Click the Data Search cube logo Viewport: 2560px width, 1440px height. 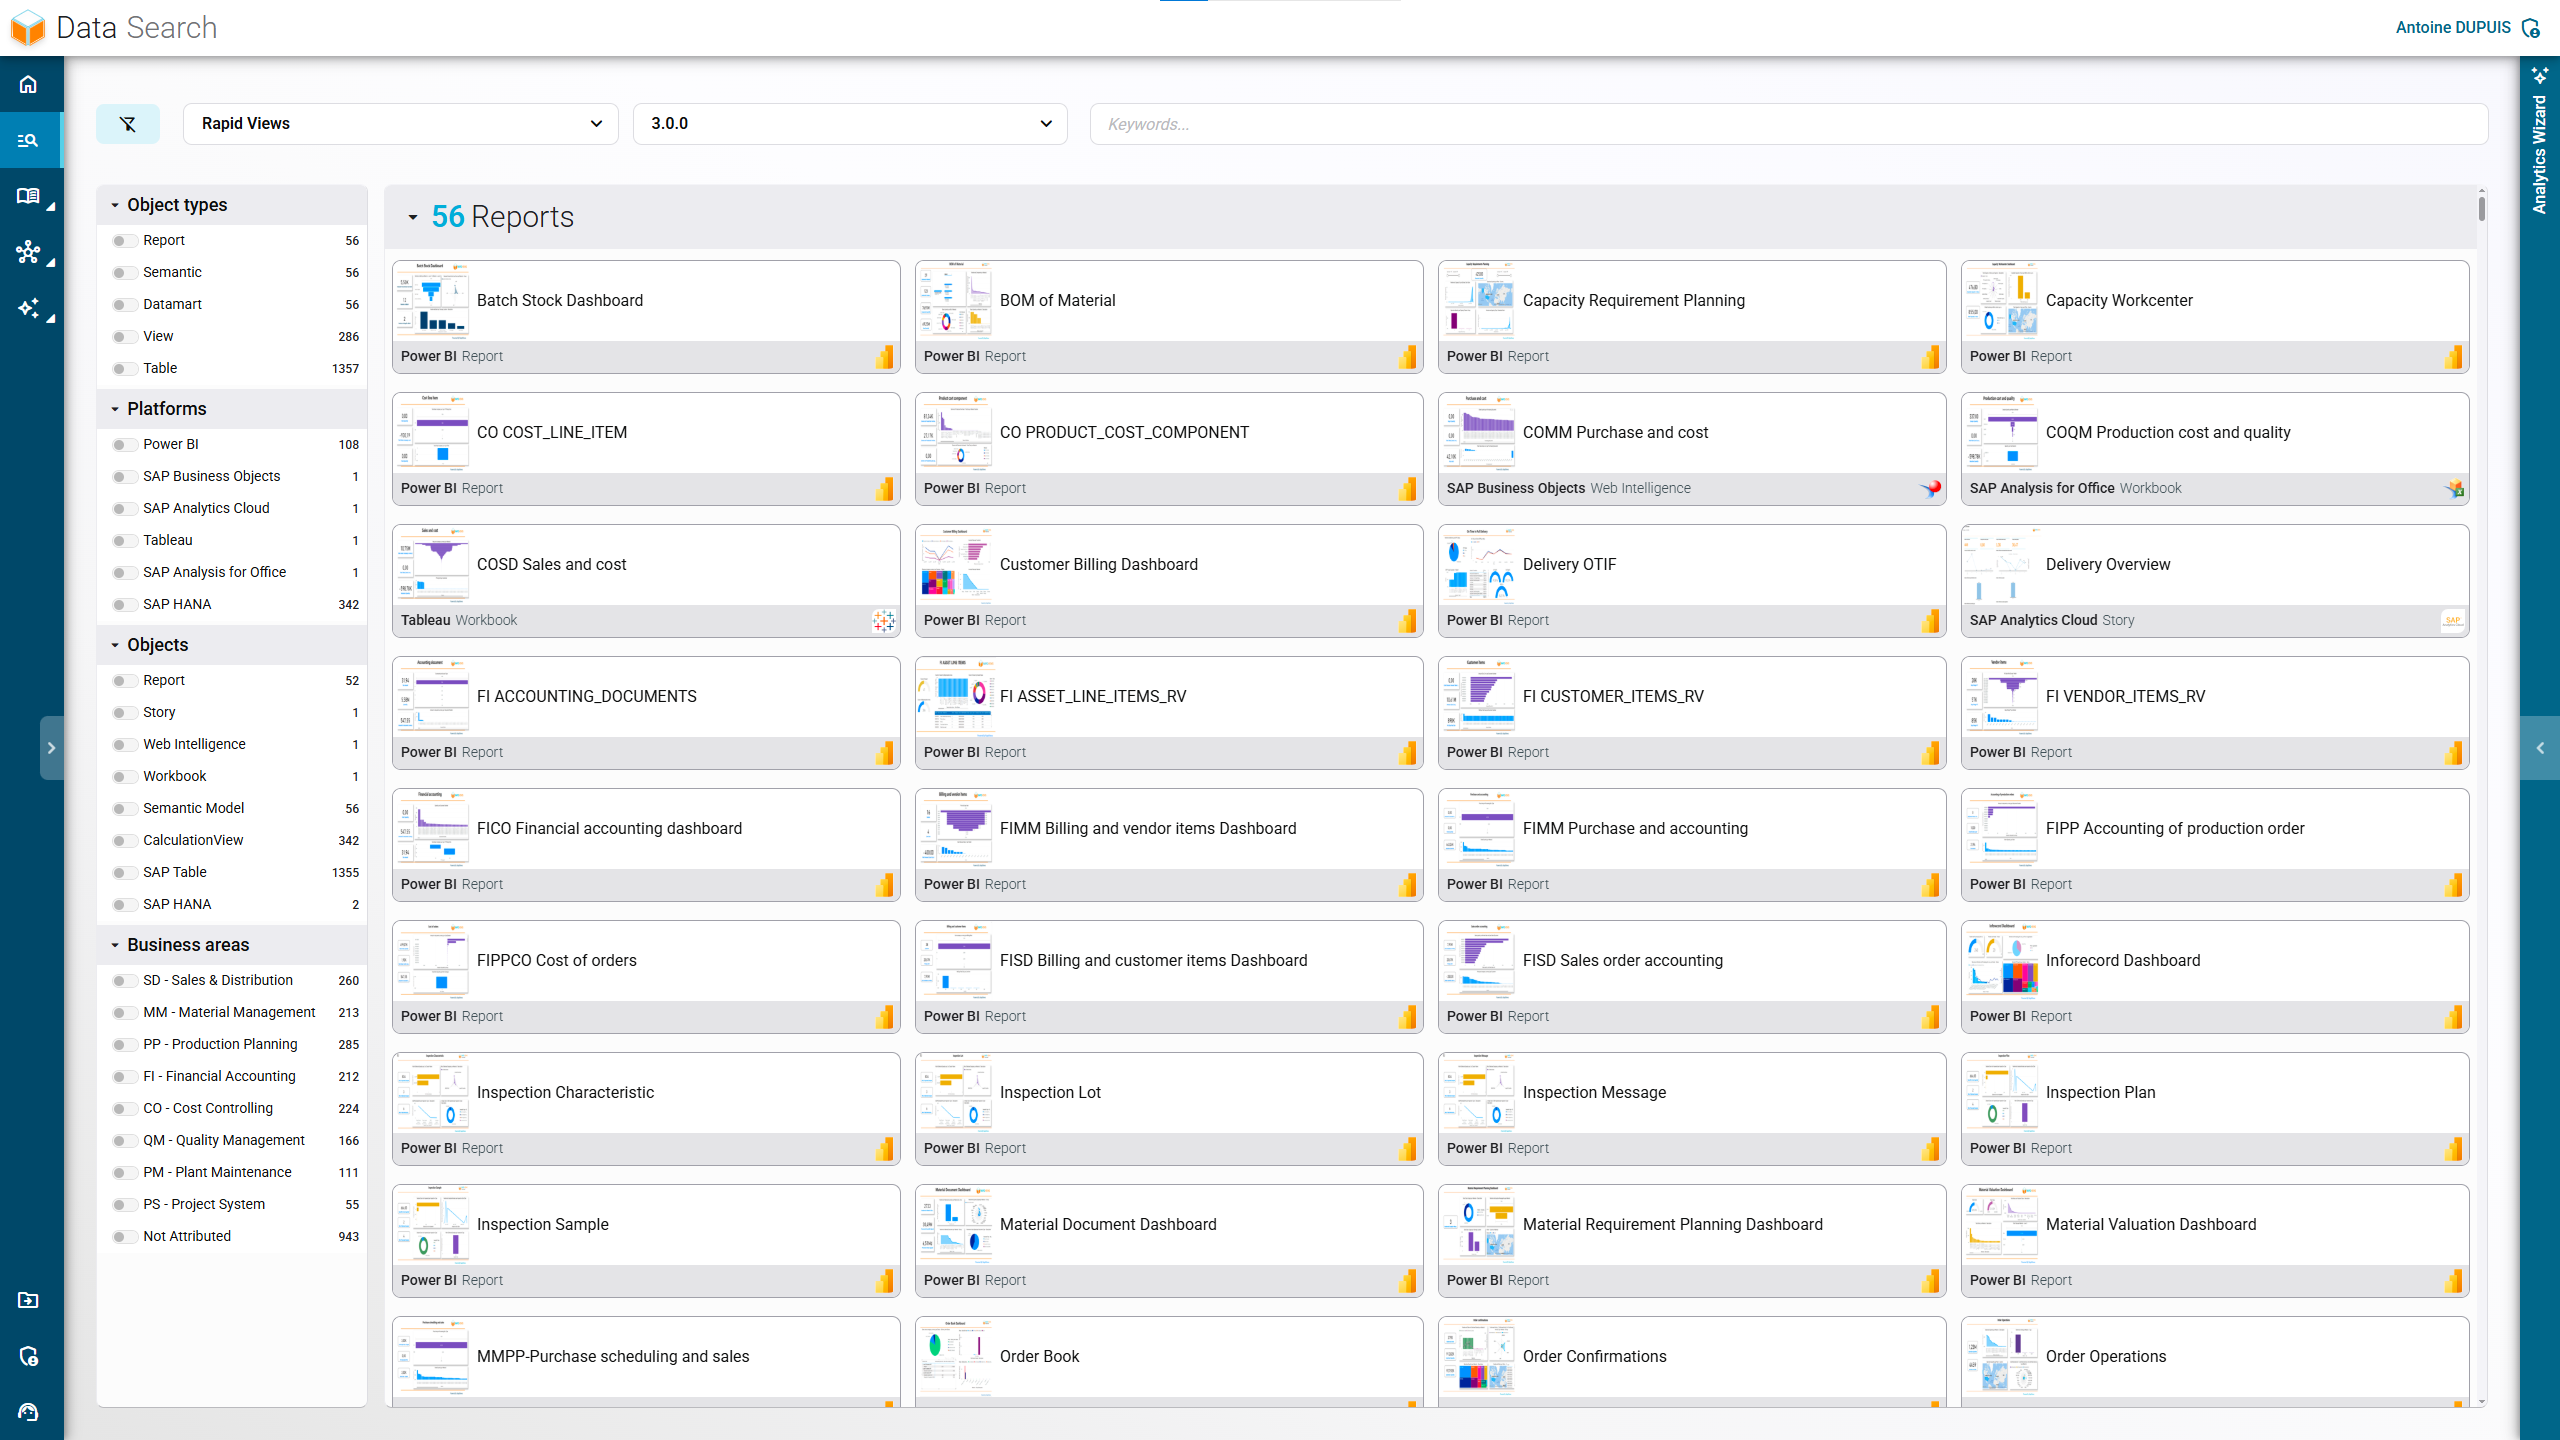pos(28,28)
